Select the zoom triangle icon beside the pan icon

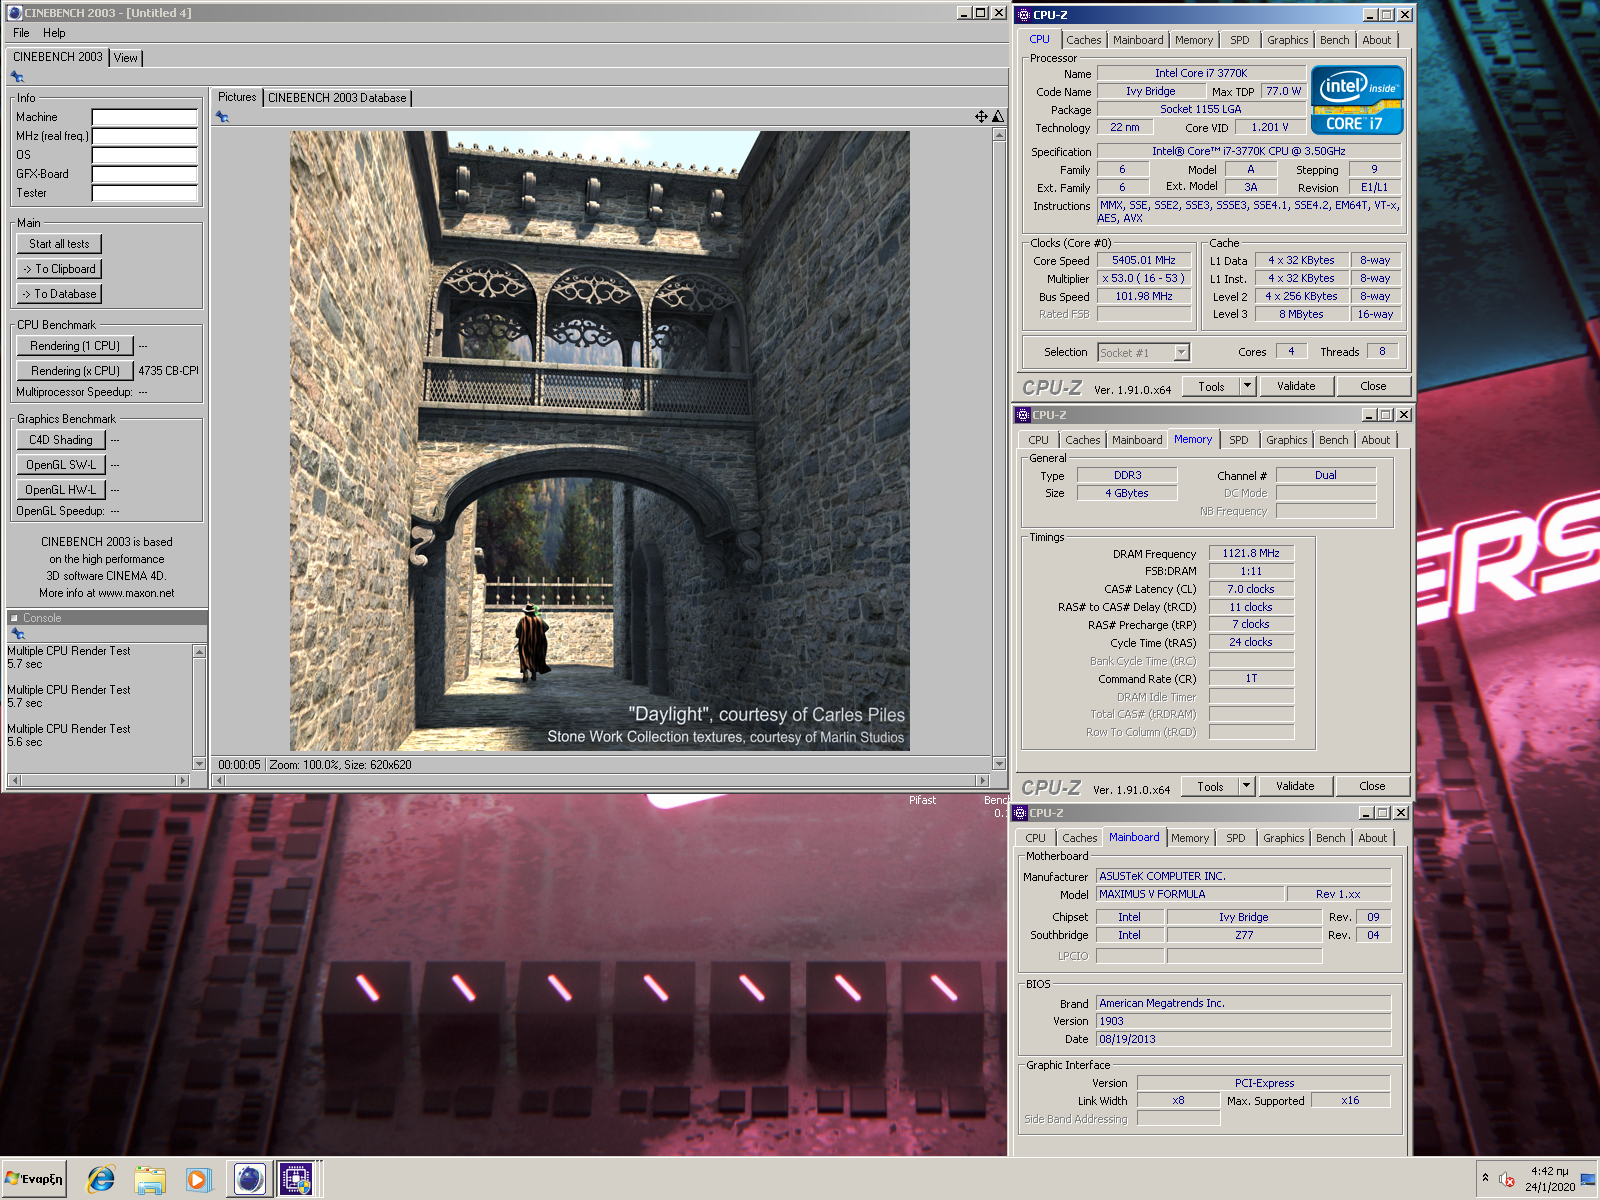997,117
